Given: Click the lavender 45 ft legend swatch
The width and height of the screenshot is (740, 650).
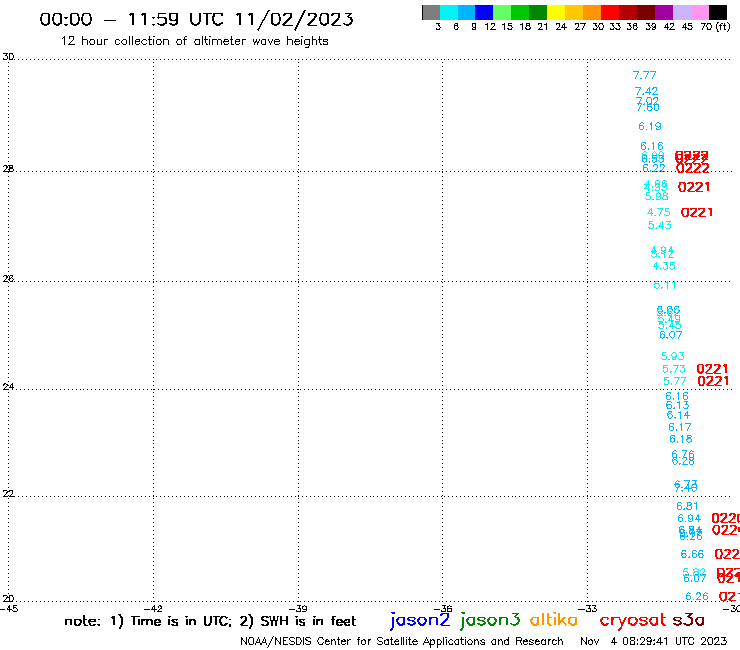Looking at the screenshot, I should click(x=681, y=12).
